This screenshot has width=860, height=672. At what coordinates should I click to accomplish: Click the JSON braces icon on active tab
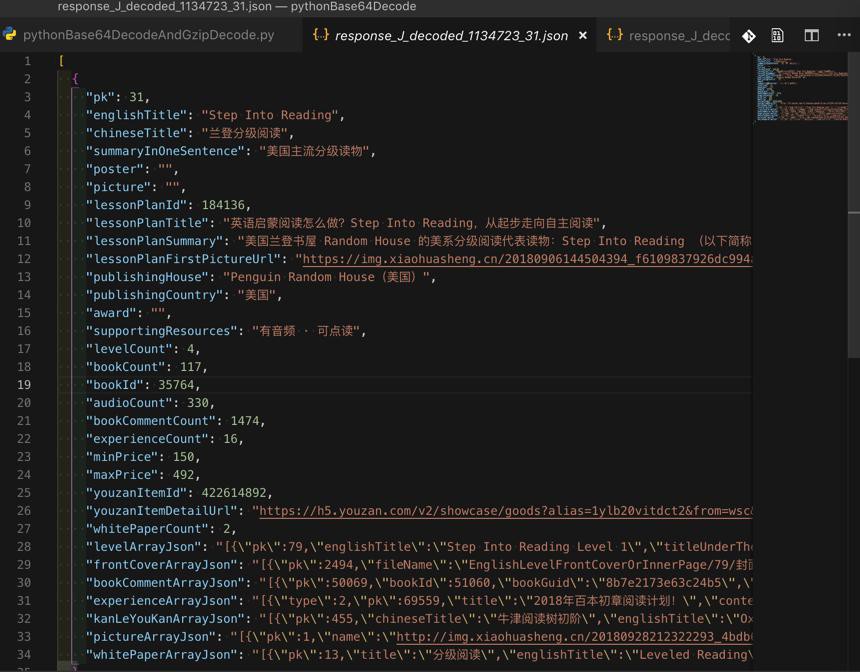click(x=321, y=35)
